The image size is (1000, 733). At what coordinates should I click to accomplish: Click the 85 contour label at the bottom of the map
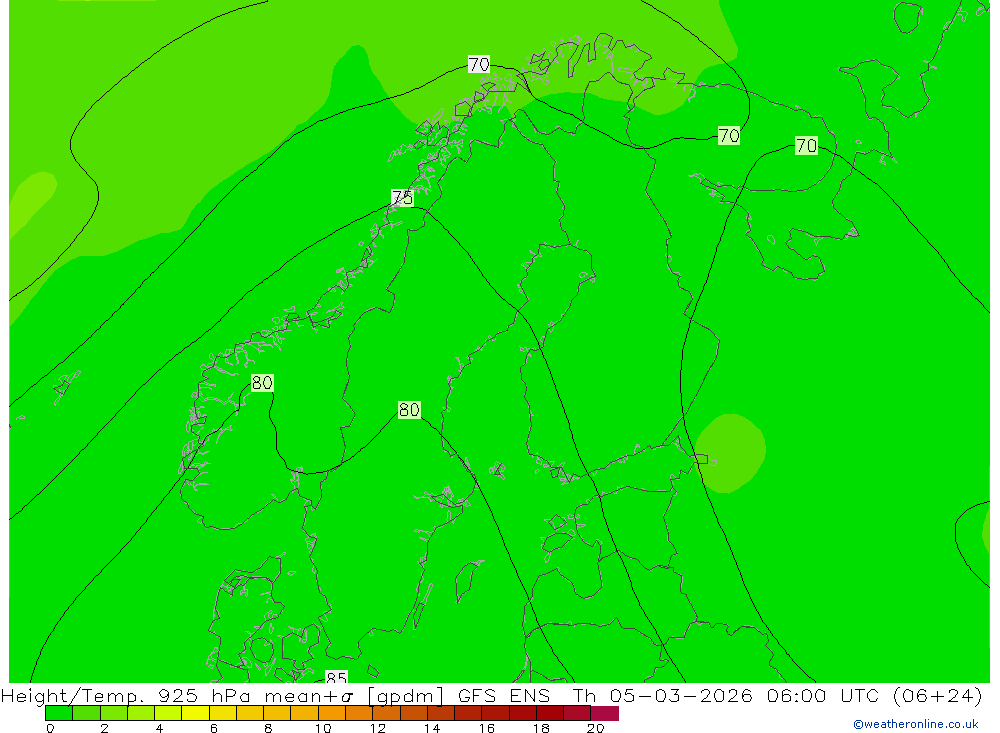click(x=336, y=677)
